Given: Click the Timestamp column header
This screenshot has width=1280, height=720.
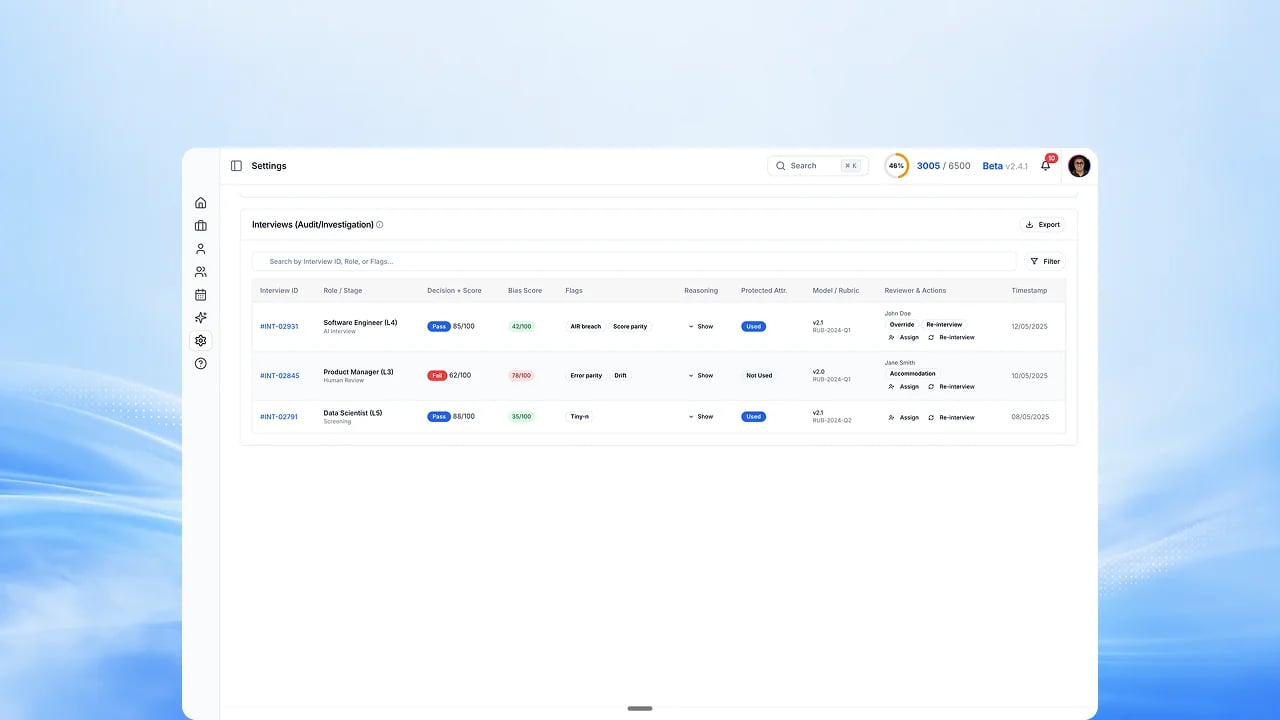Looking at the screenshot, I should [x=1028, y=291].
